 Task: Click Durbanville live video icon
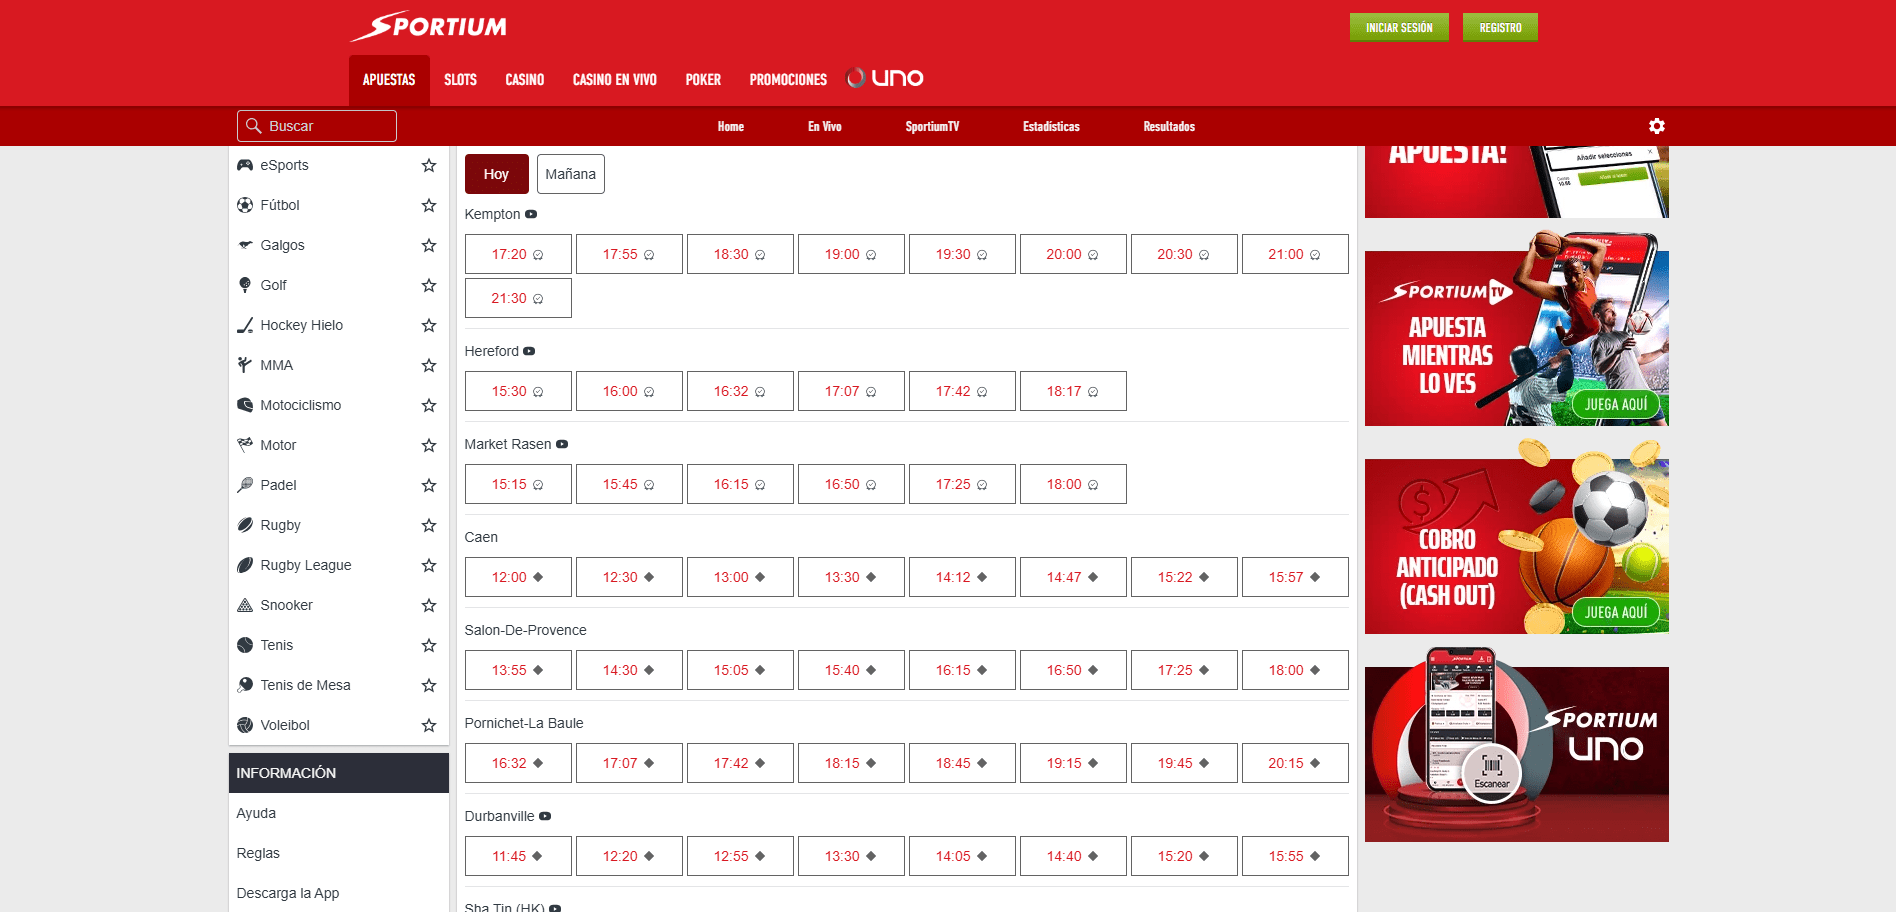545,816
